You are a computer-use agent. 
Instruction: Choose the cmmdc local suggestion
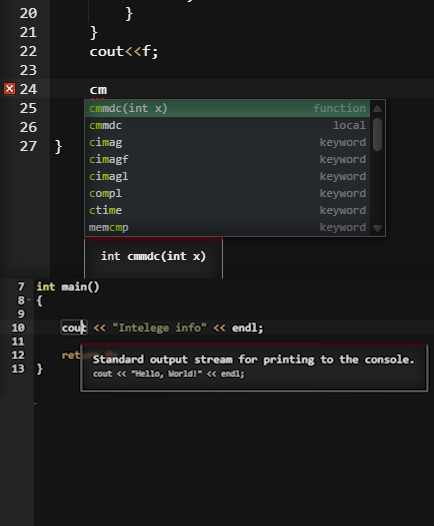pos(227,125)
